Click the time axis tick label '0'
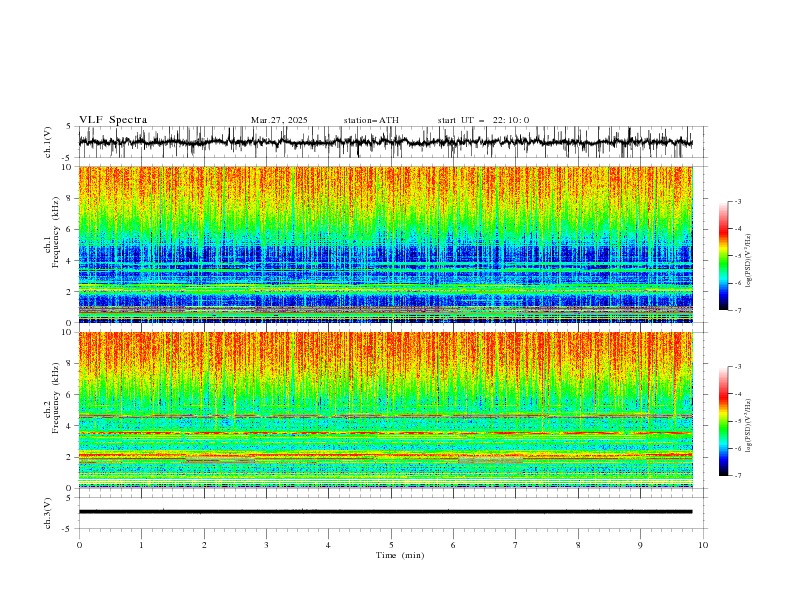This screenshot has width=792, height=612. pyautogui.click(x=79, y=545)
